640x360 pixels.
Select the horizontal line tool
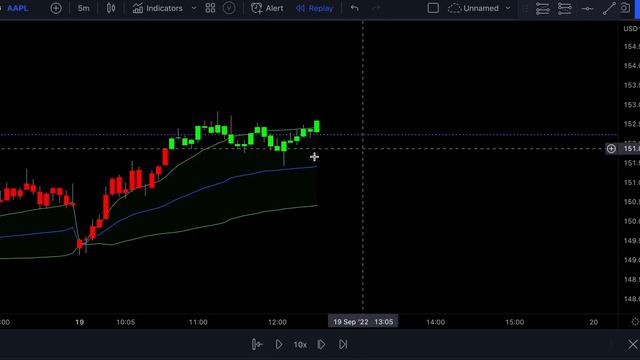click(587, 9)
